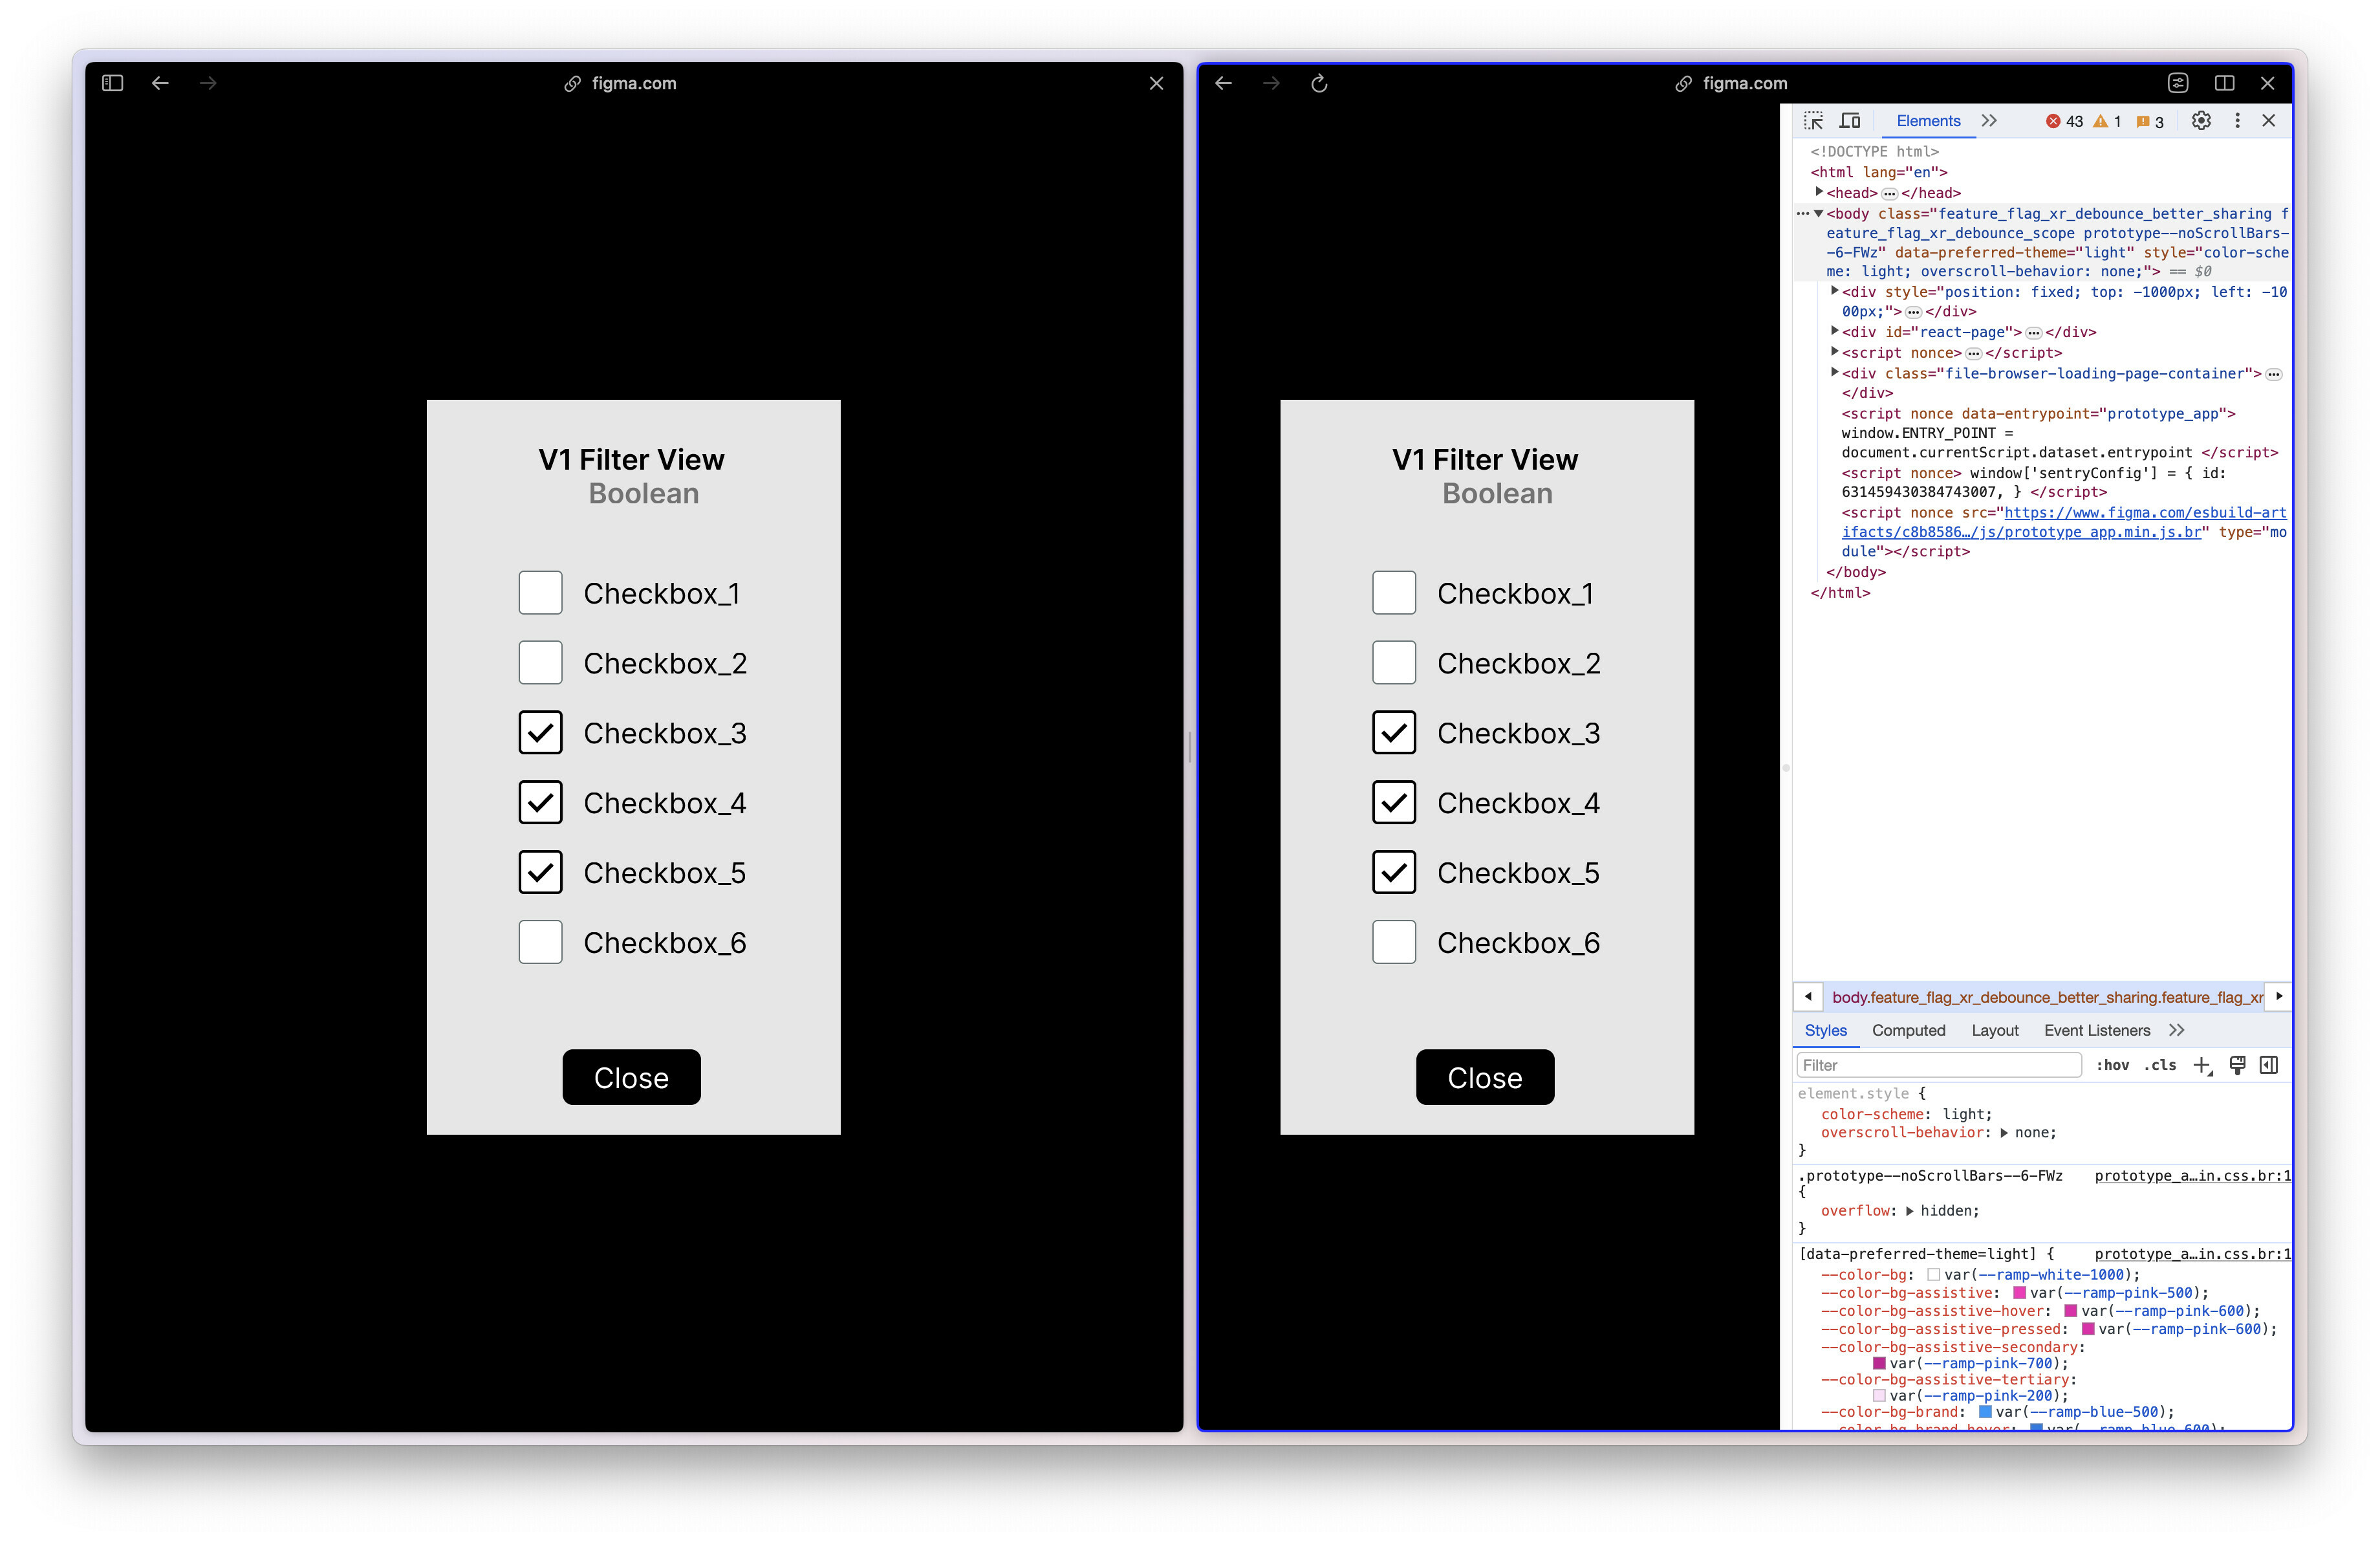Image resolution: width=2380 pixels, height=1541 pixels.
Task: Check Checkbox_2 in left window
Action: [540, 663]
